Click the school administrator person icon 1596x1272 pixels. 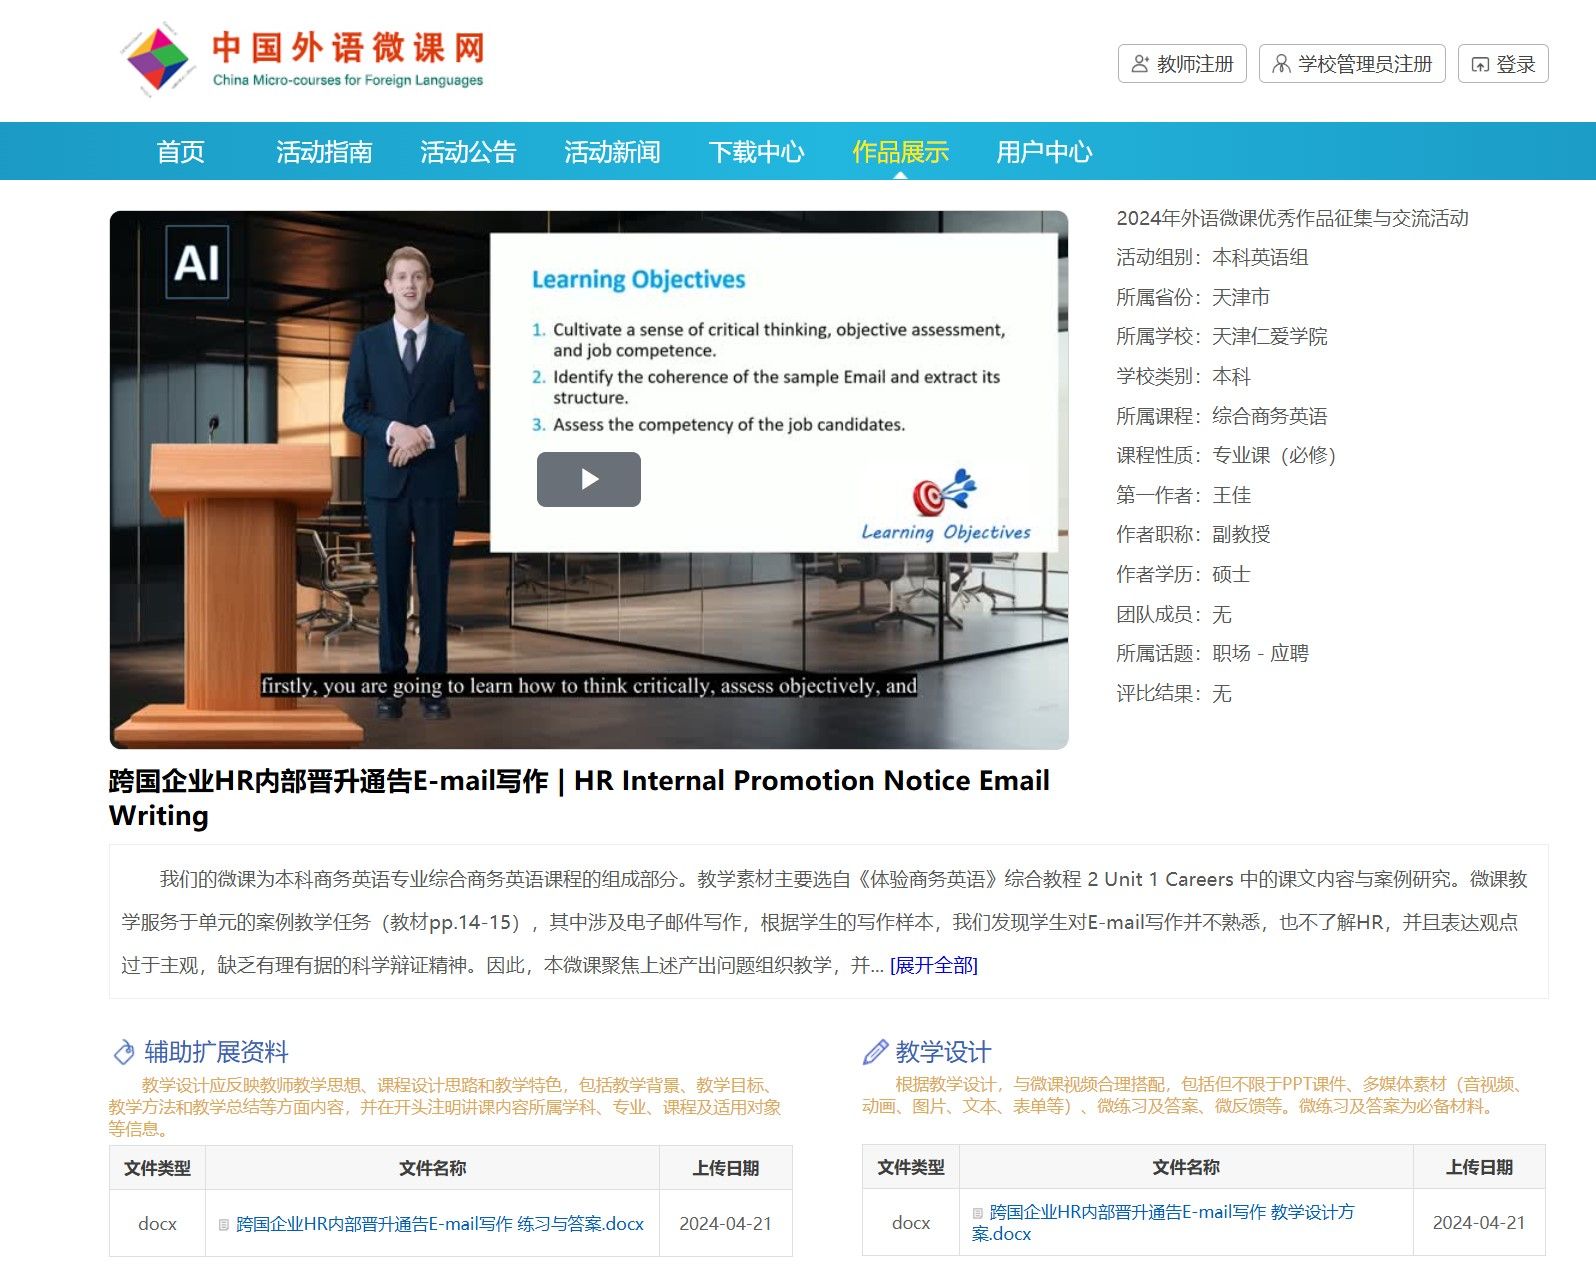tap(1281, 64)
